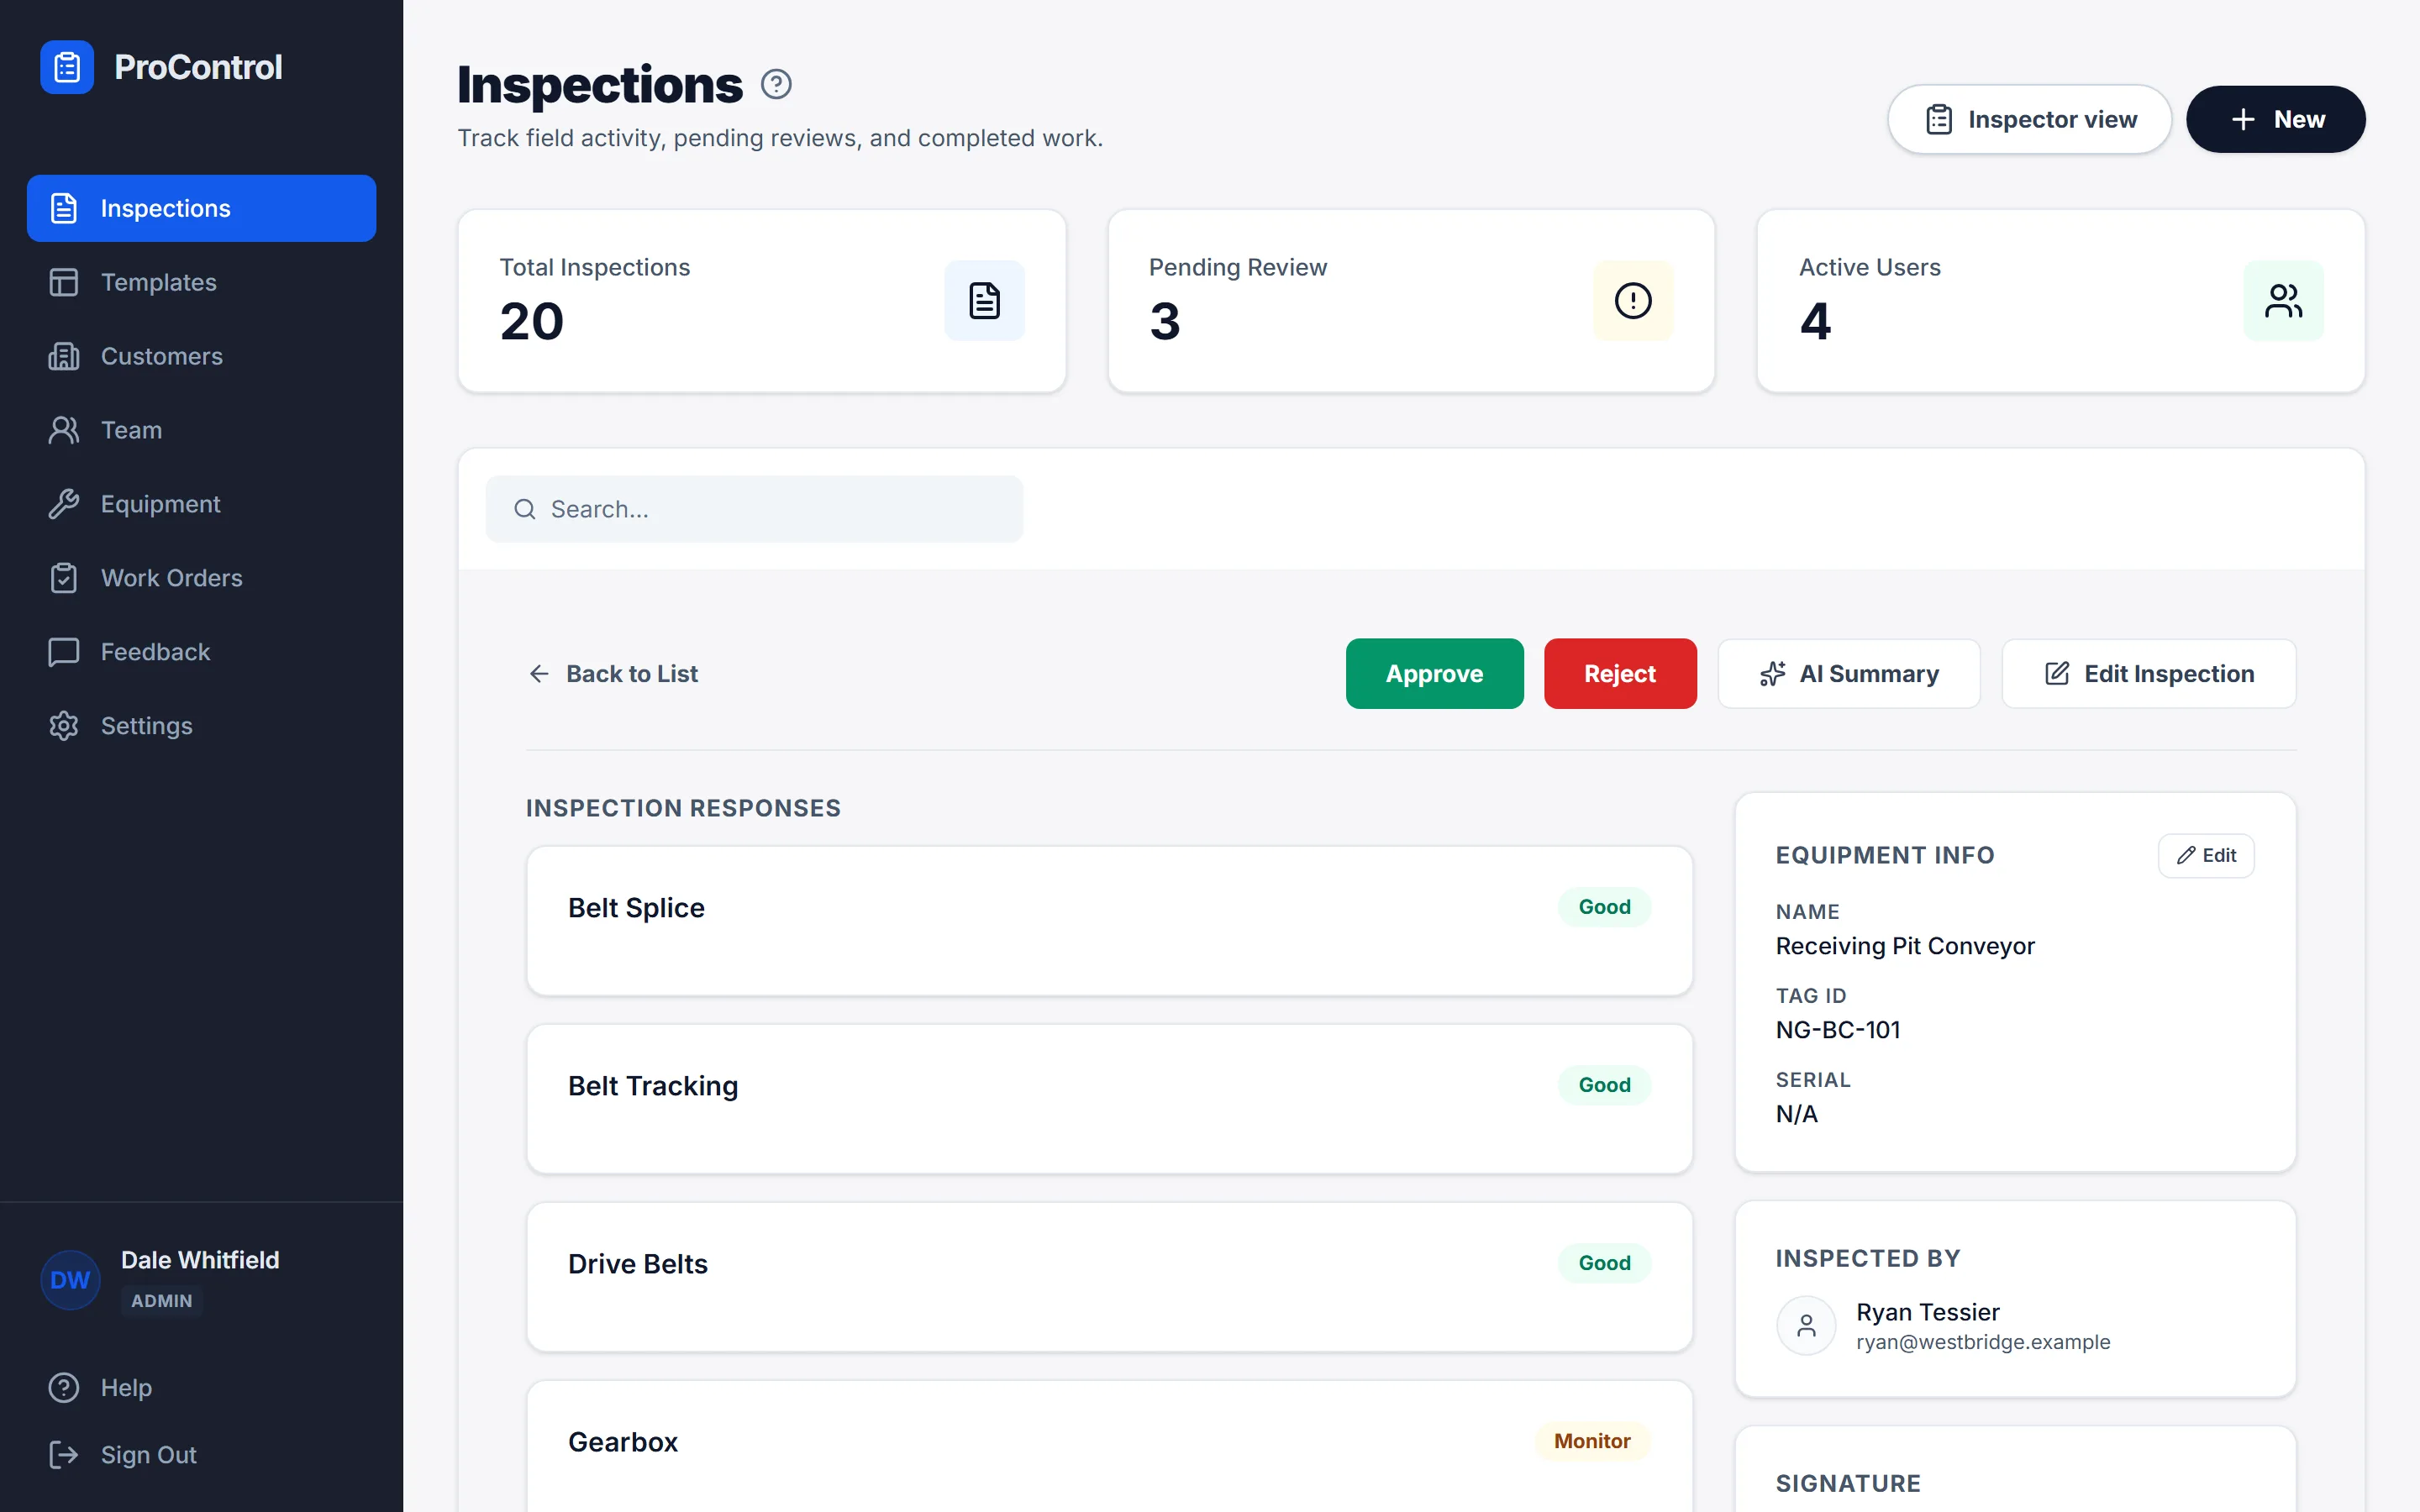Click the Monitor badge on Gearbox
This screenshot has width=2420, height=1512.
pos(1592,1441)
